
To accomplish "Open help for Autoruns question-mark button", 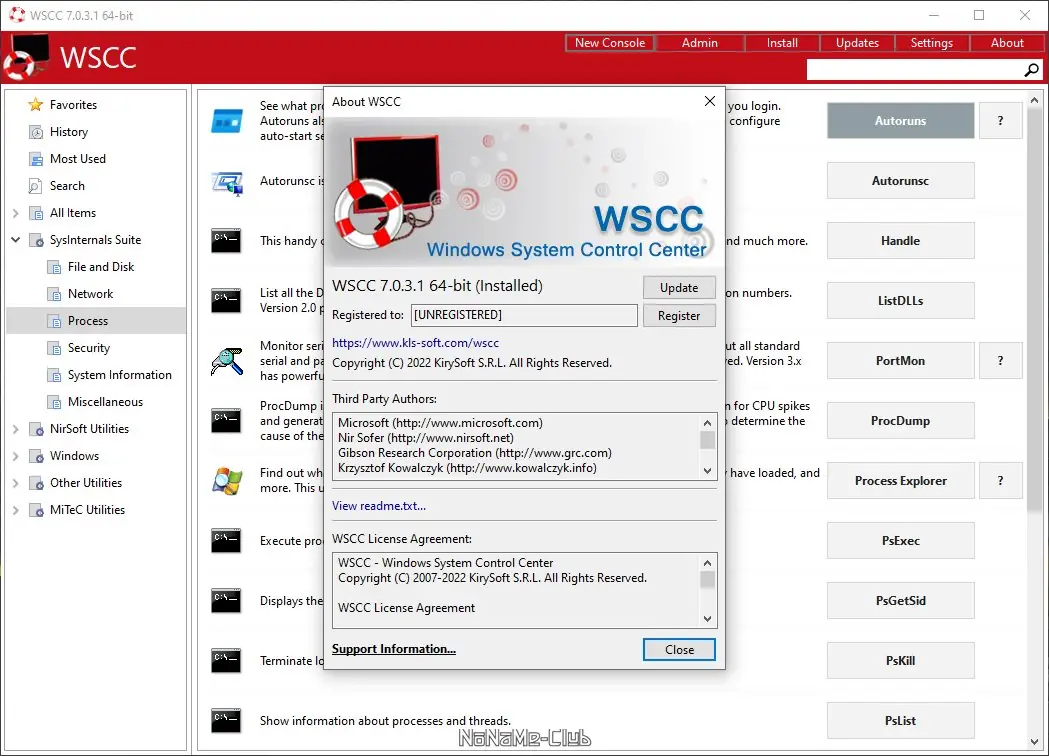I will point(1000,121).
